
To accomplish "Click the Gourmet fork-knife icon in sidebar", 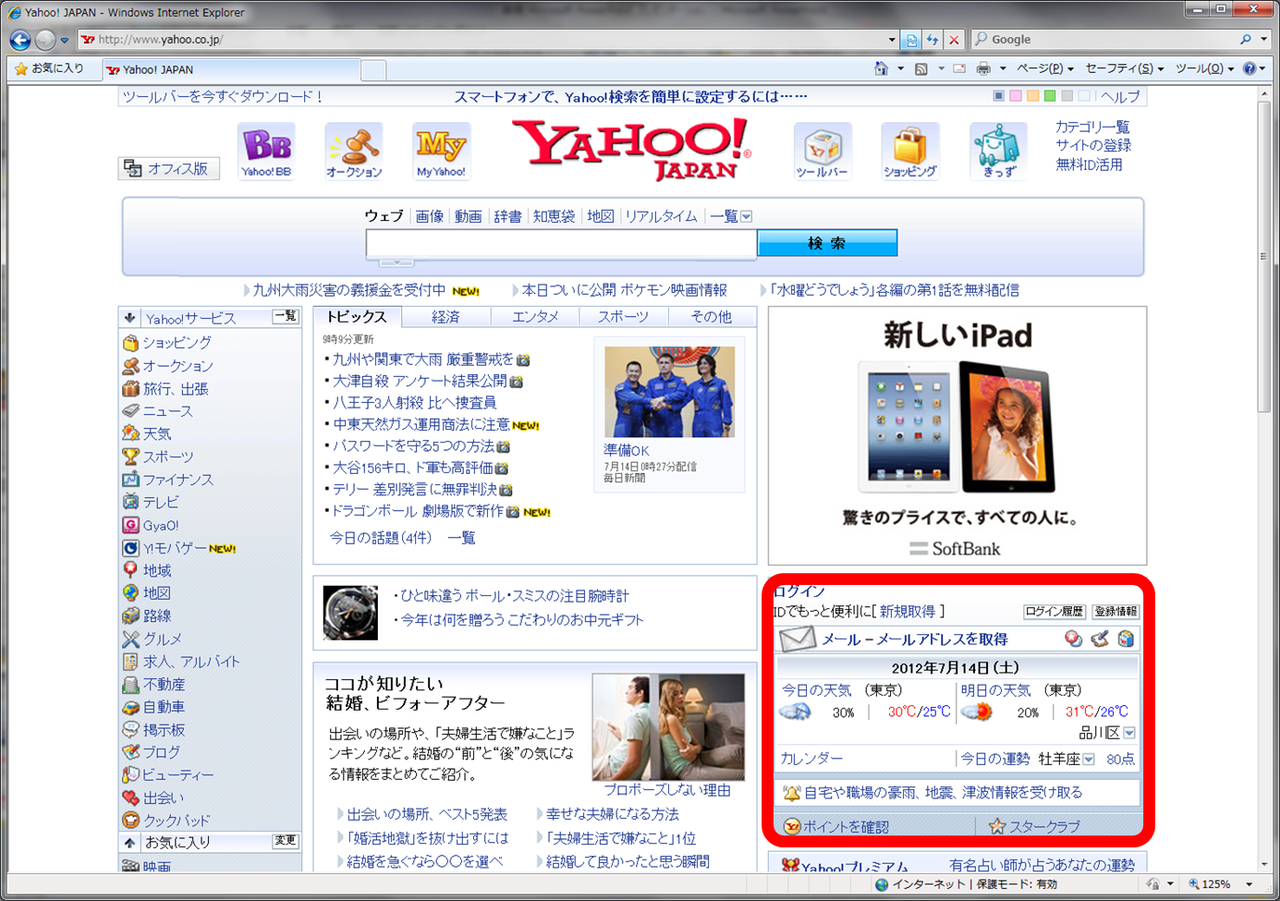I will coord(130,639).
